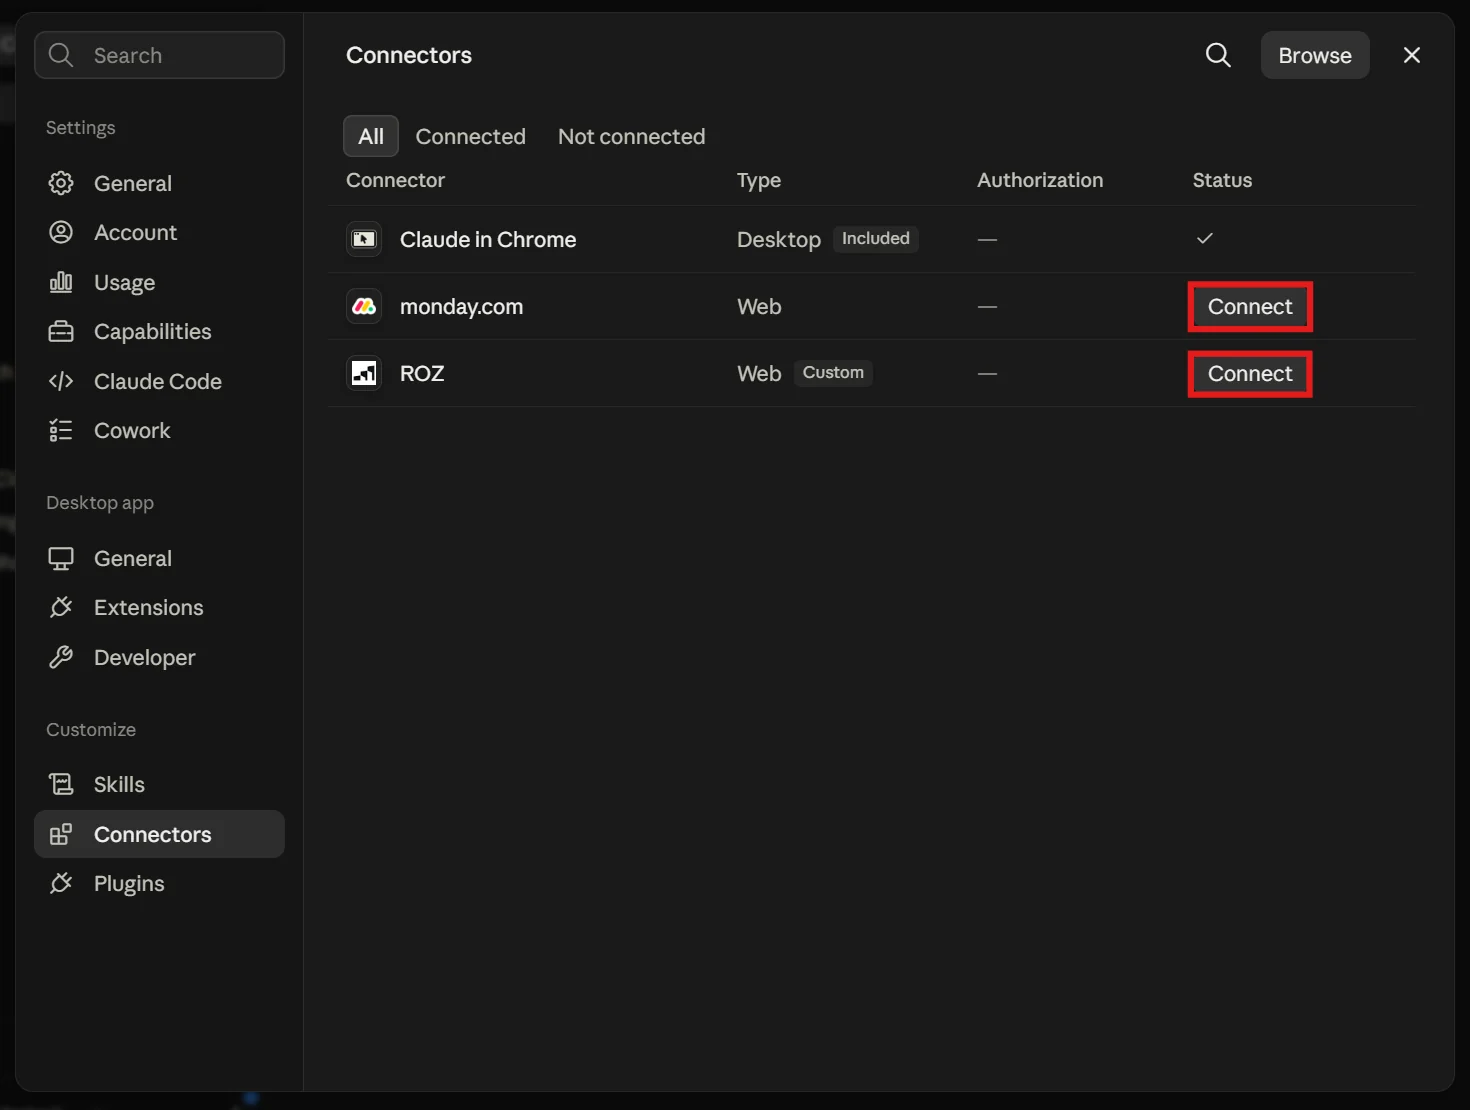Open the Claude Code settings page
The height and width of the screenshot is (1110, 1470).
159,381
